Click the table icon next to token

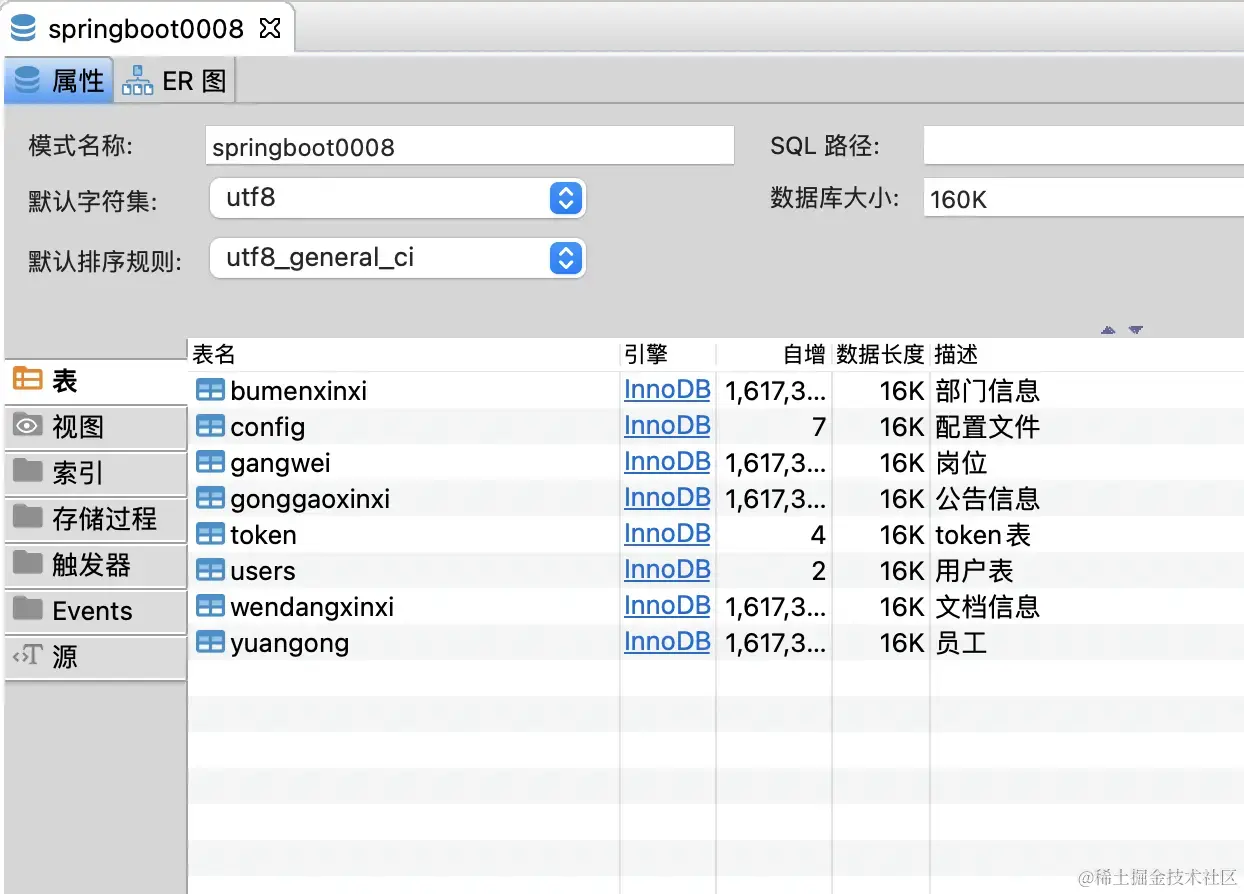pos(210,533)
